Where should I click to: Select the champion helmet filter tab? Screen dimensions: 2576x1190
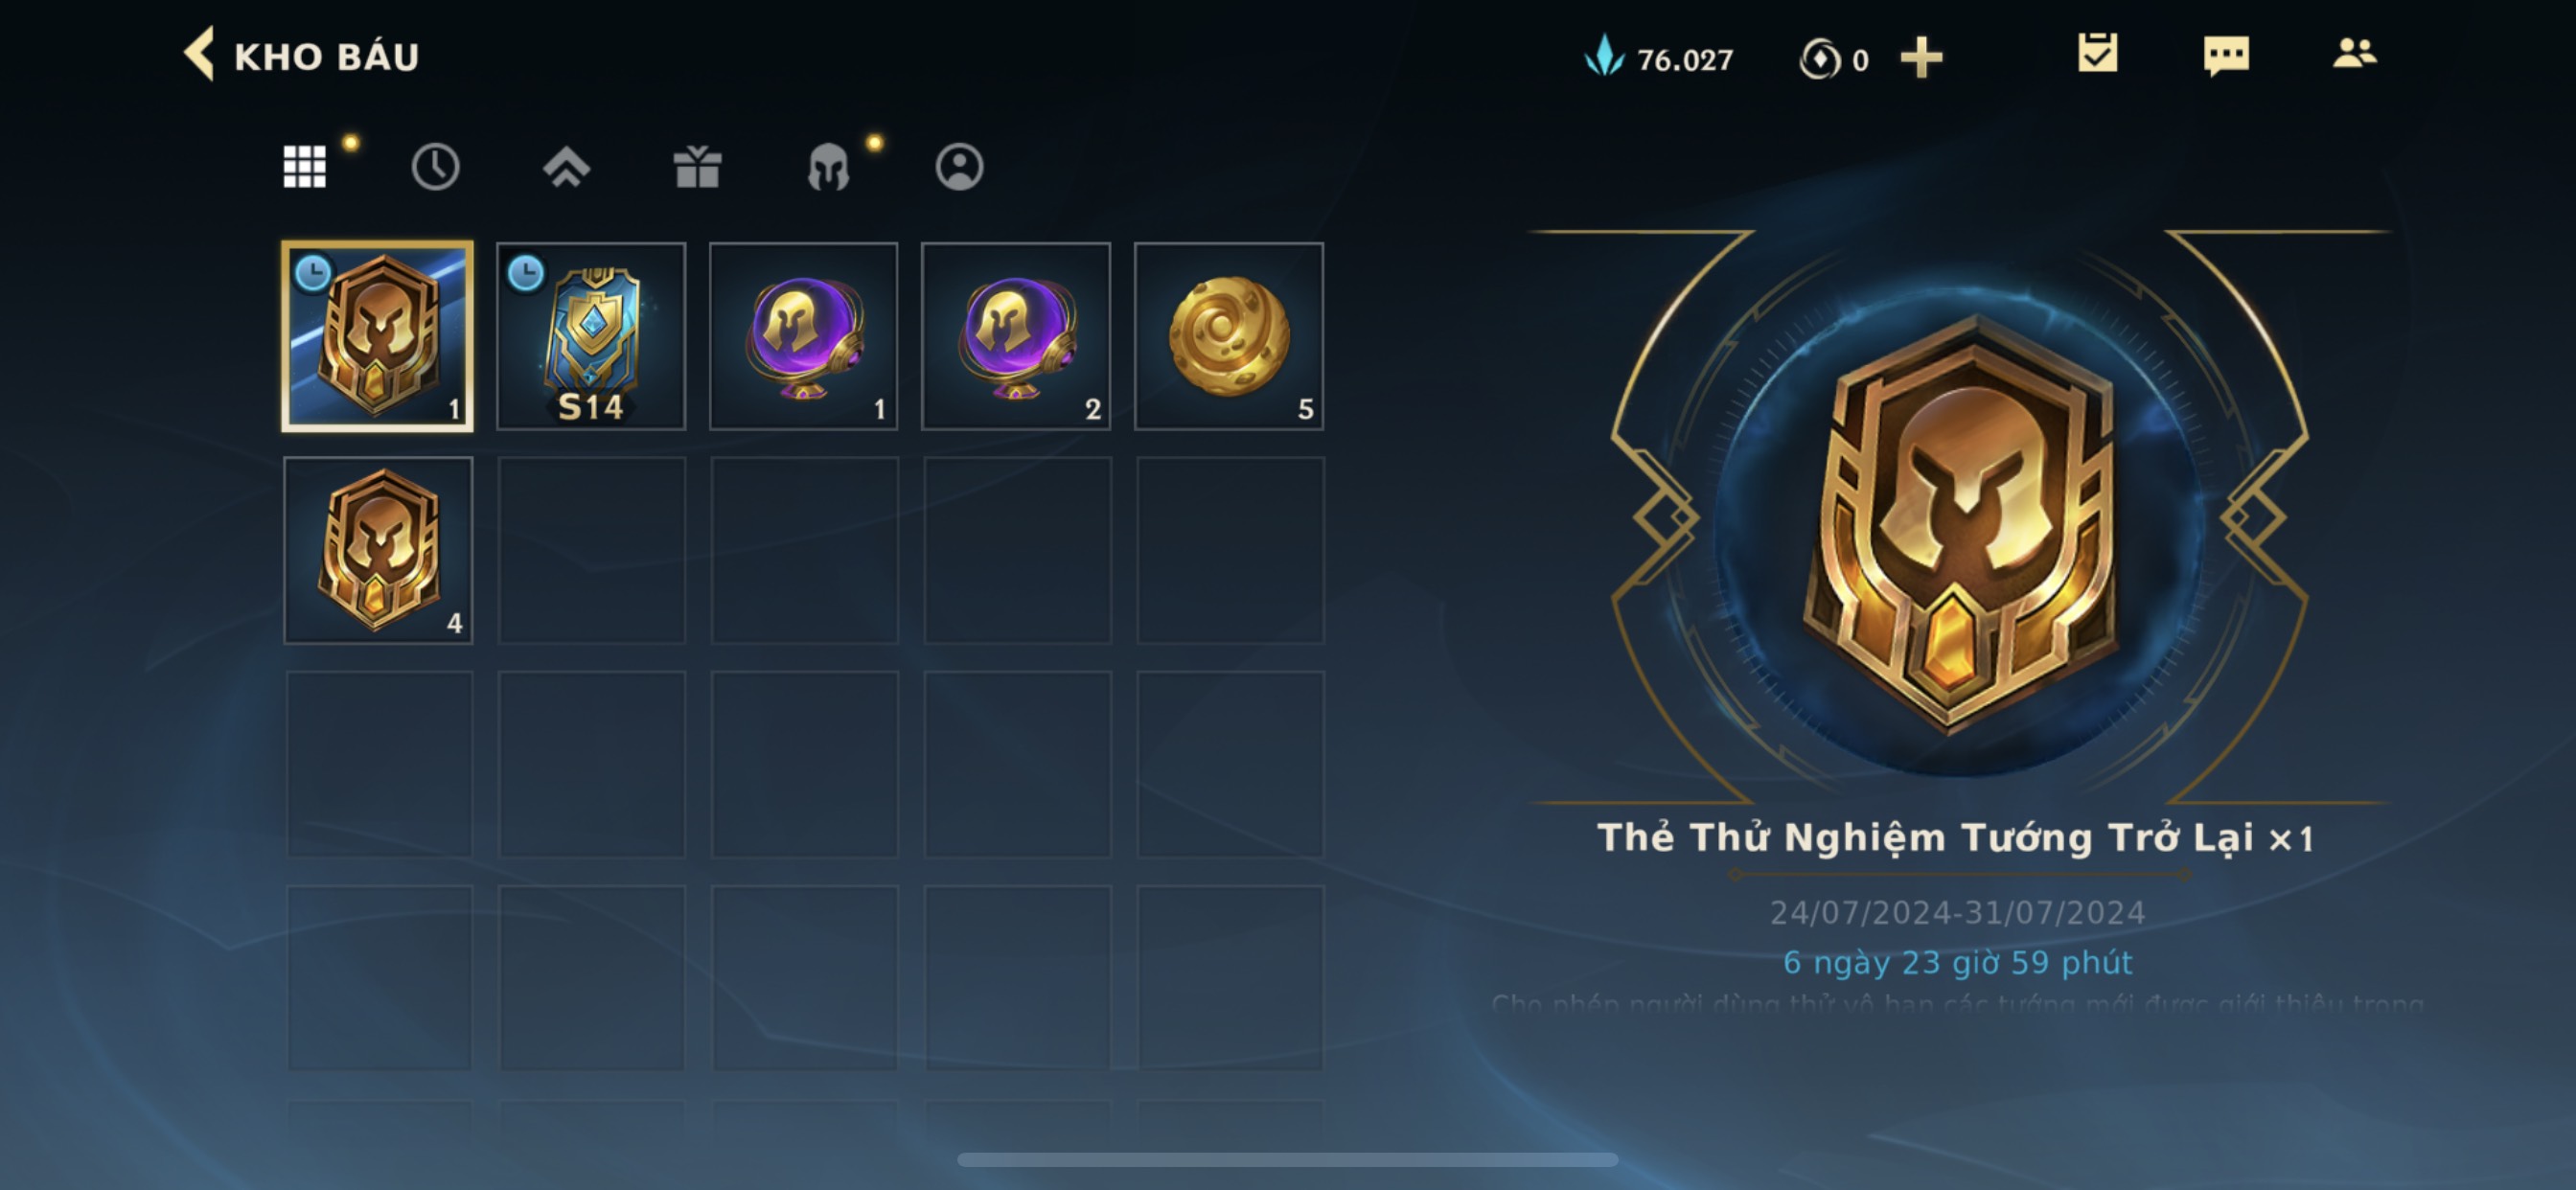coord(828,166)
